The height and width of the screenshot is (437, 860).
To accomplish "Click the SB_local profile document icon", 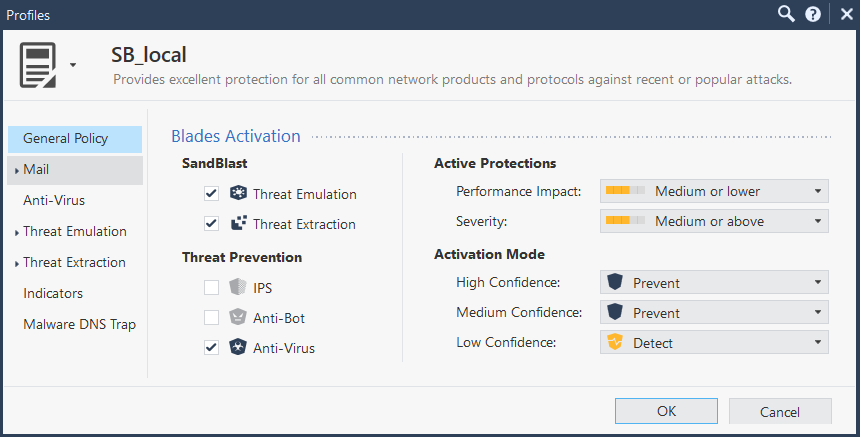I will pos(38,65).
